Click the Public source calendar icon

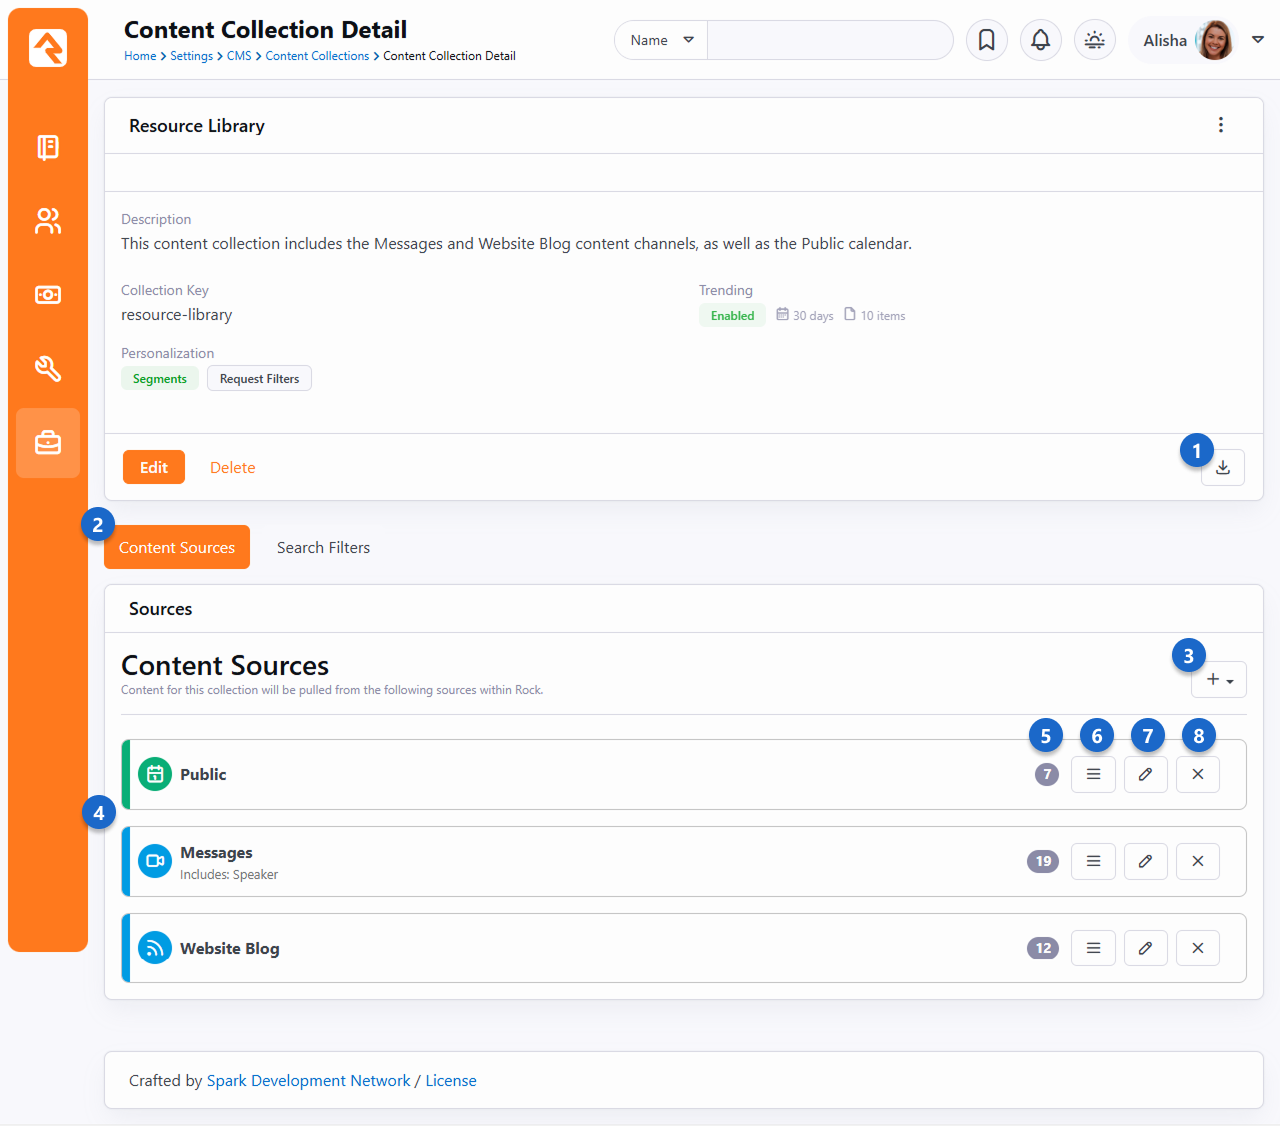click(x=155, y=774)
